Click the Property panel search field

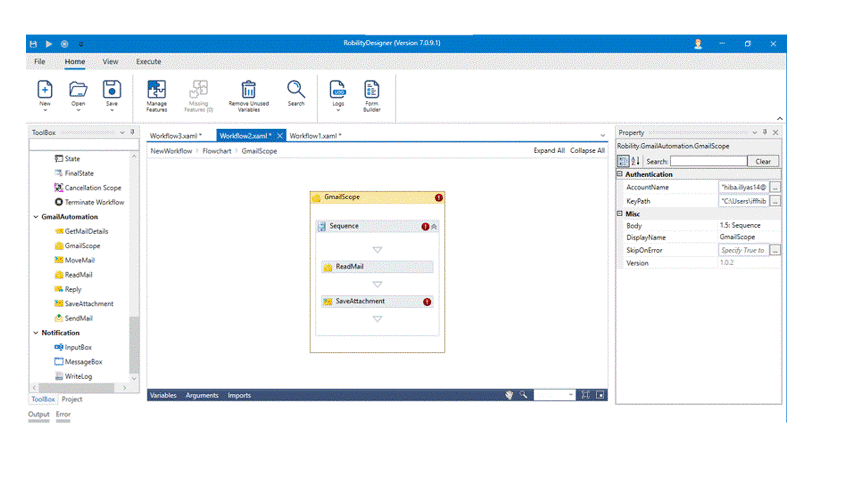(x=708, y=161)
